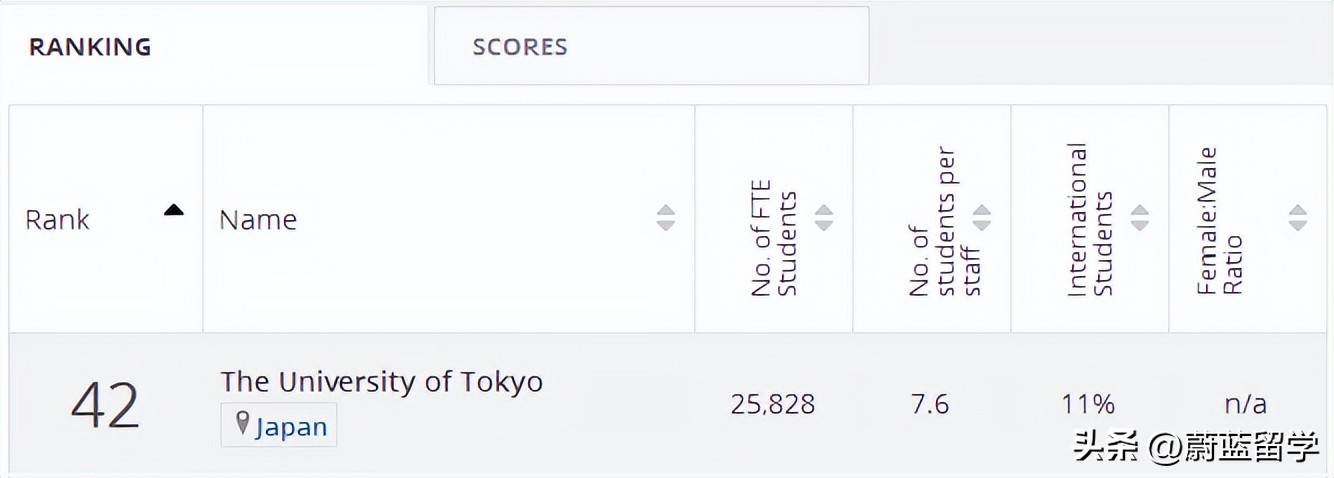Sort by Female:Male Ratio arrows
The width and height of the screenshot is (1334, 478).
1298,218
